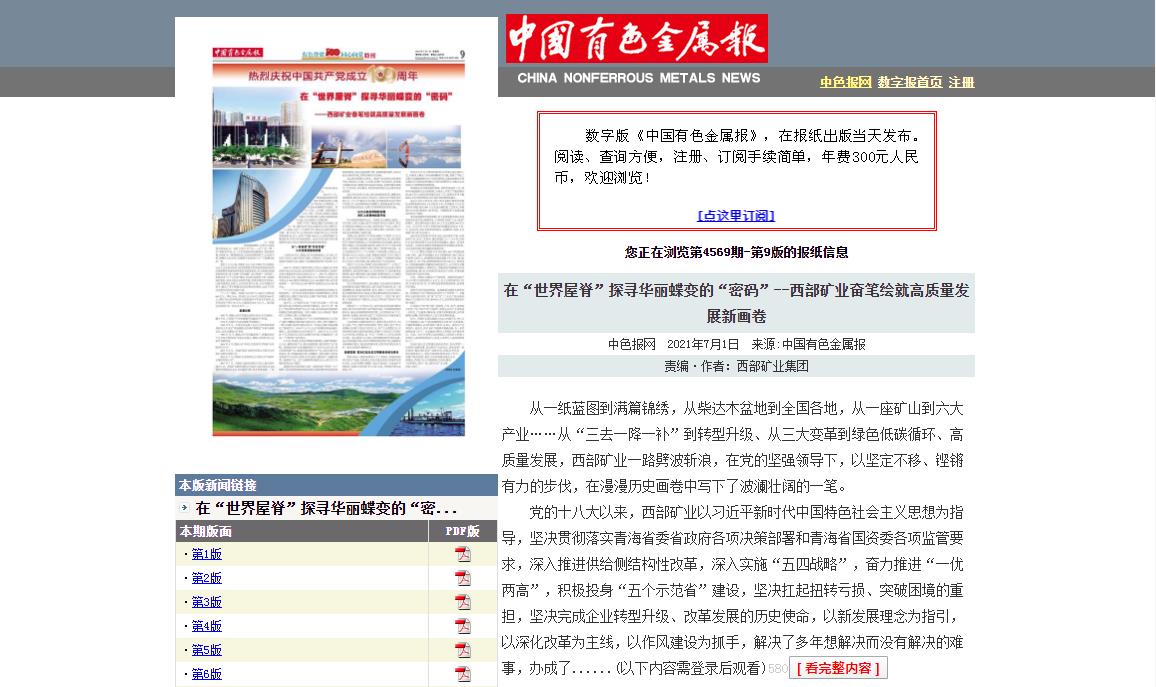This screenshot has width=1156, height=687.
Task: Click the 责编 · 作者: 西部矿业集团 line
Action: (x=737, y=366)
